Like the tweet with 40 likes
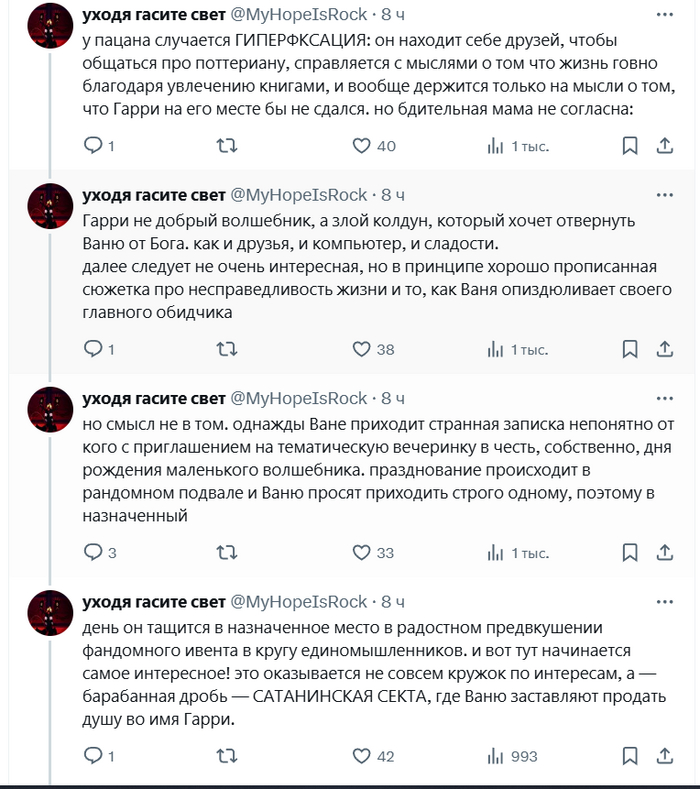 (362, 146)
